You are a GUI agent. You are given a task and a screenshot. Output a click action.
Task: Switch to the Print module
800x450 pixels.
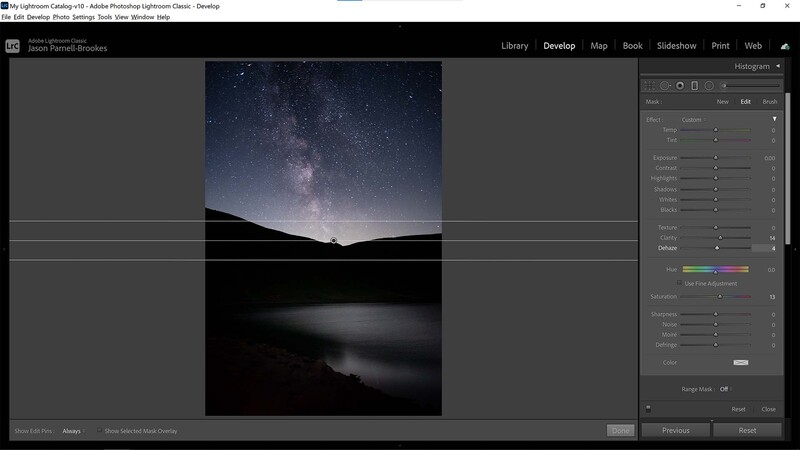(720, 45)
